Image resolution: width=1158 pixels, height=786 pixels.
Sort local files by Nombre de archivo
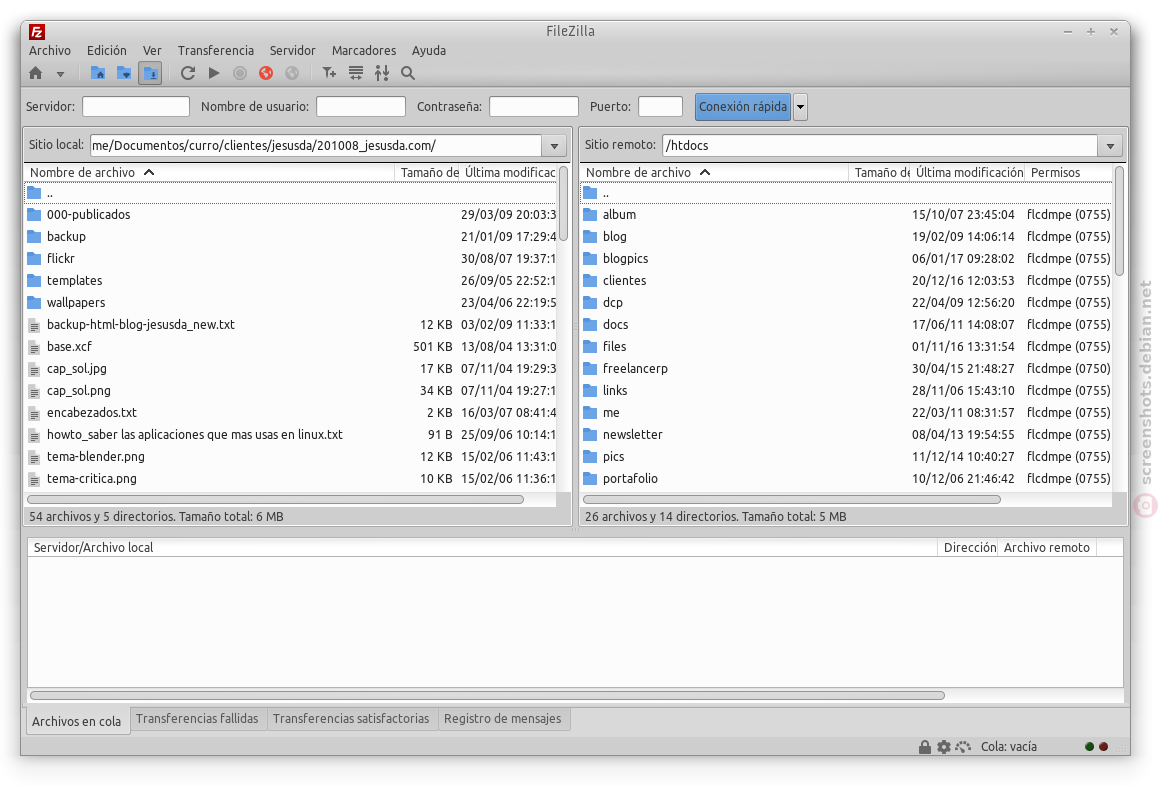coord(210,173)
